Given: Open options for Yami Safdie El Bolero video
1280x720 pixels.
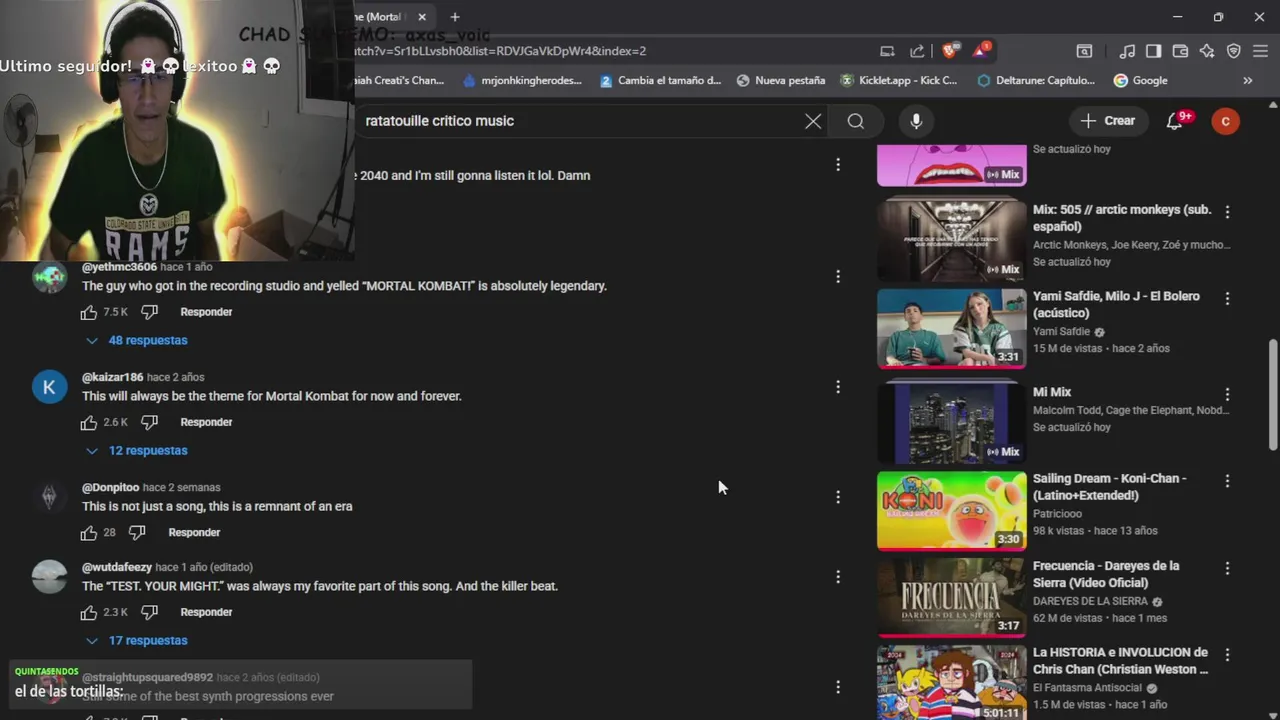Looking at the screenshot, I should [1227, 298].
